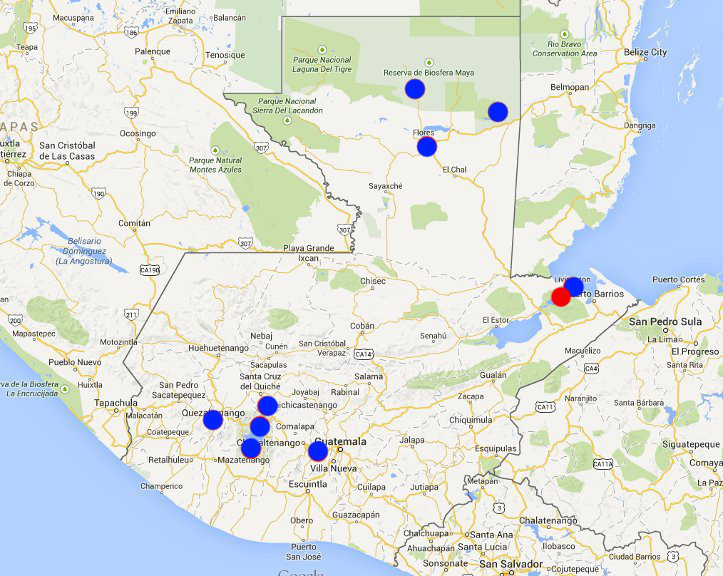723x576 pixels.
Task: Click blue marker west of Guatemala City
Action: pos(318,451)
